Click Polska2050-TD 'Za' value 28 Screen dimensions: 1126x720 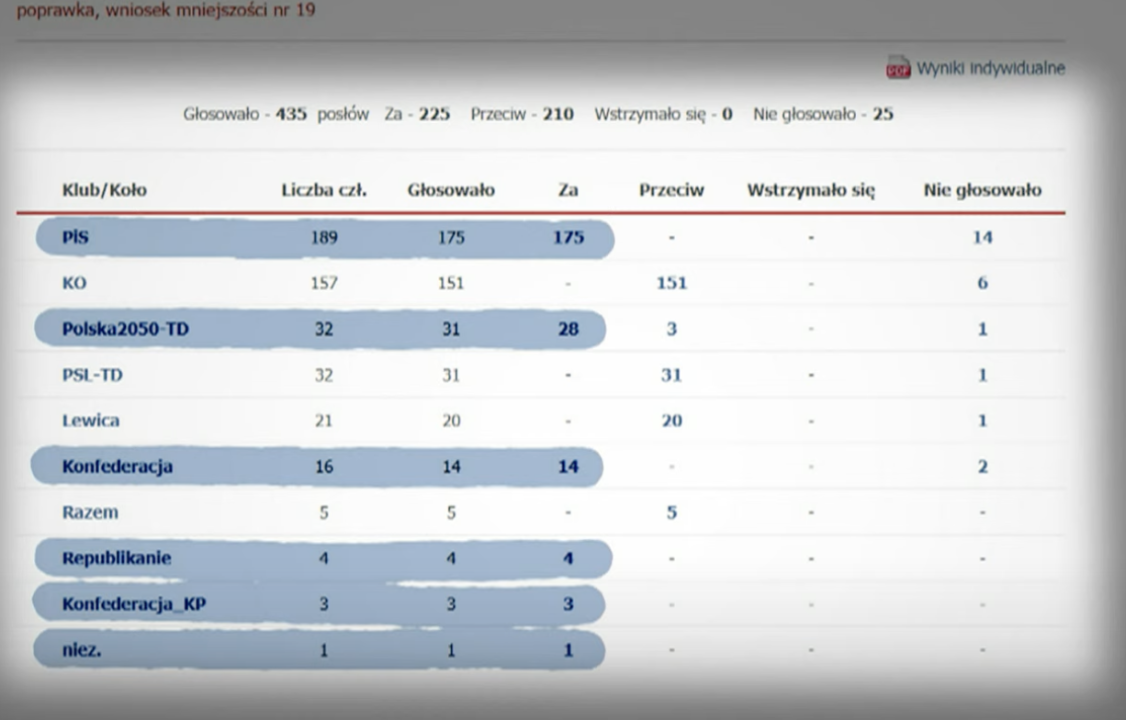point(568,329)
